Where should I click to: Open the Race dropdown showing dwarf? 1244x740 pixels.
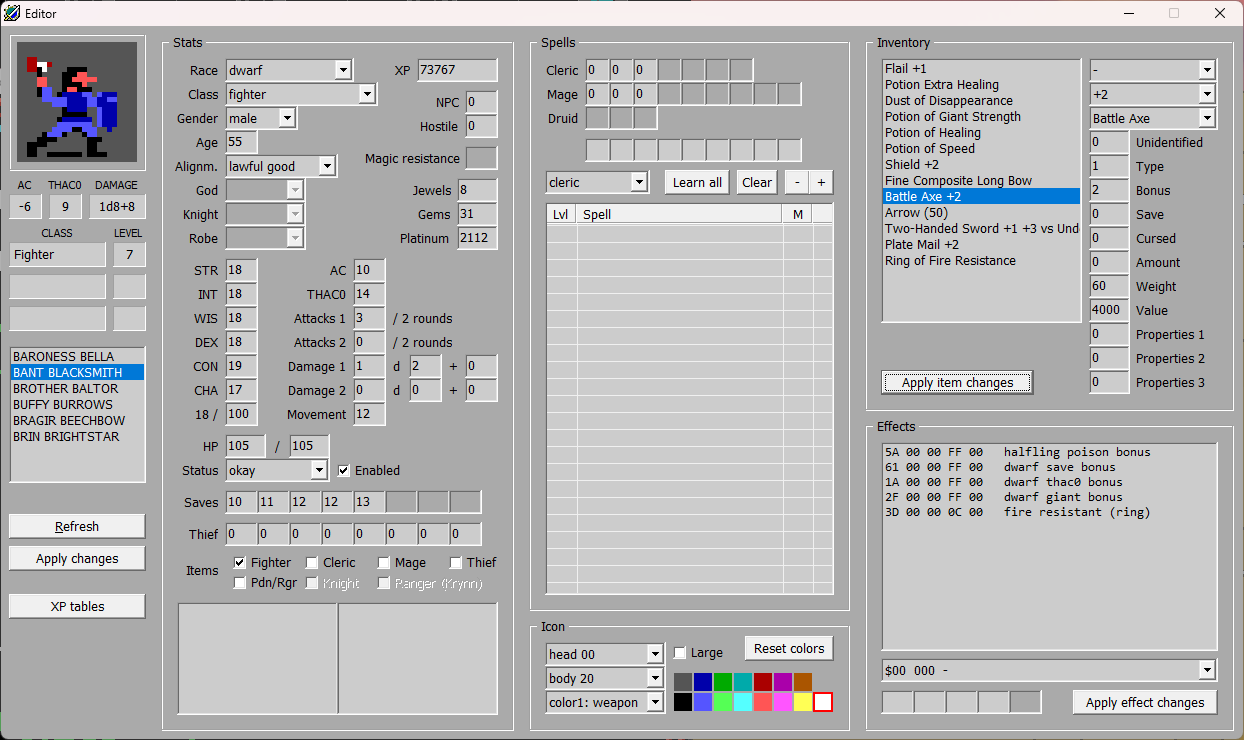343,70
